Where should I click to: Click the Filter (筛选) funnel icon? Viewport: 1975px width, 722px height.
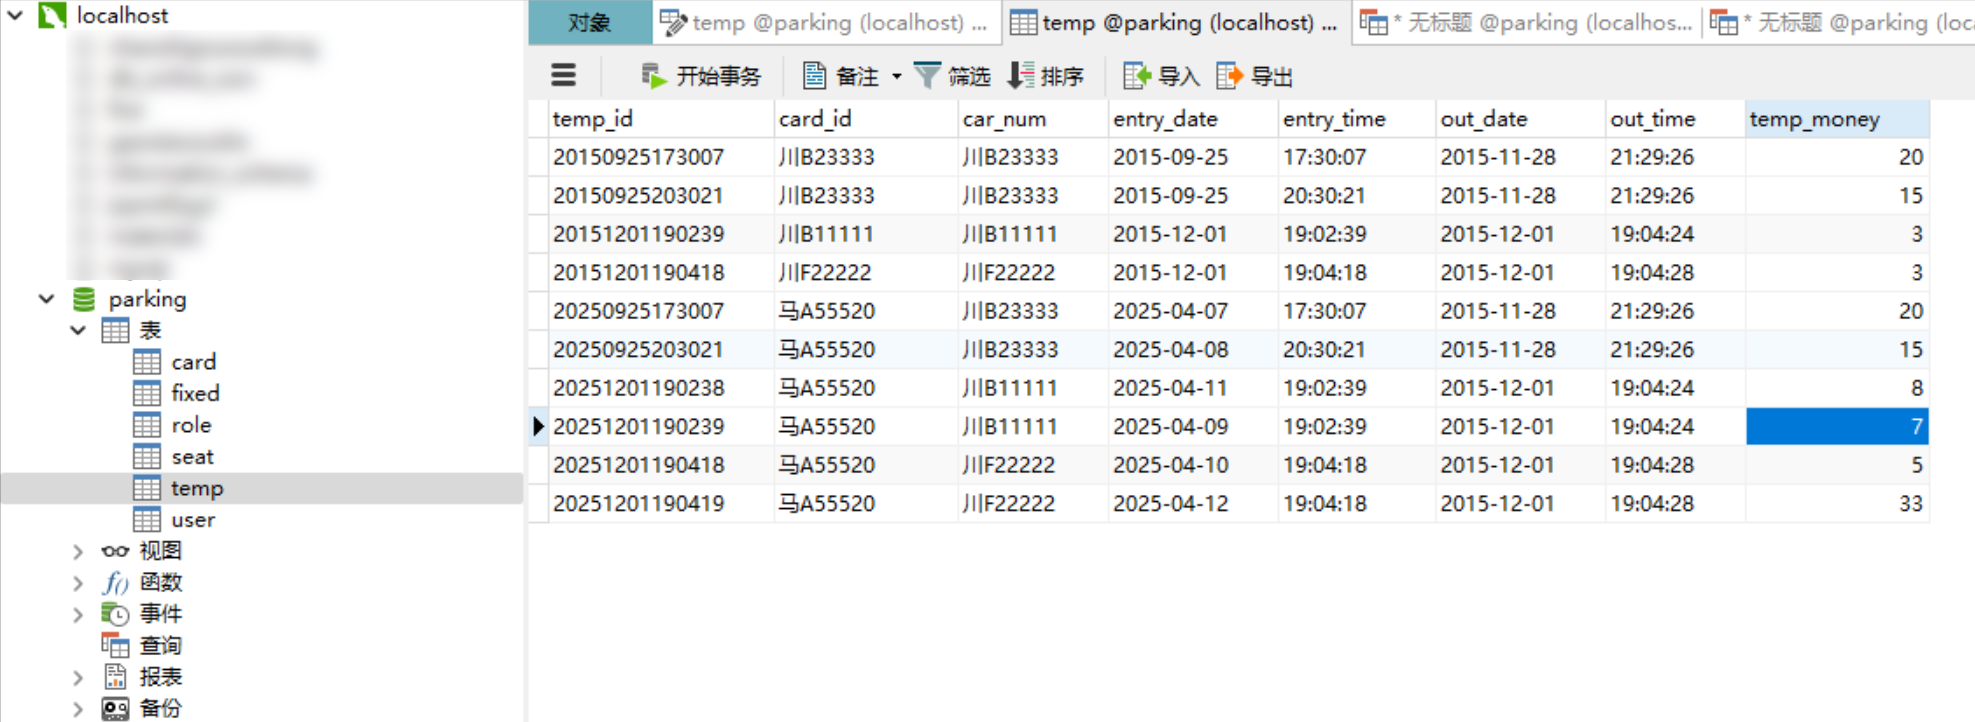927,76
